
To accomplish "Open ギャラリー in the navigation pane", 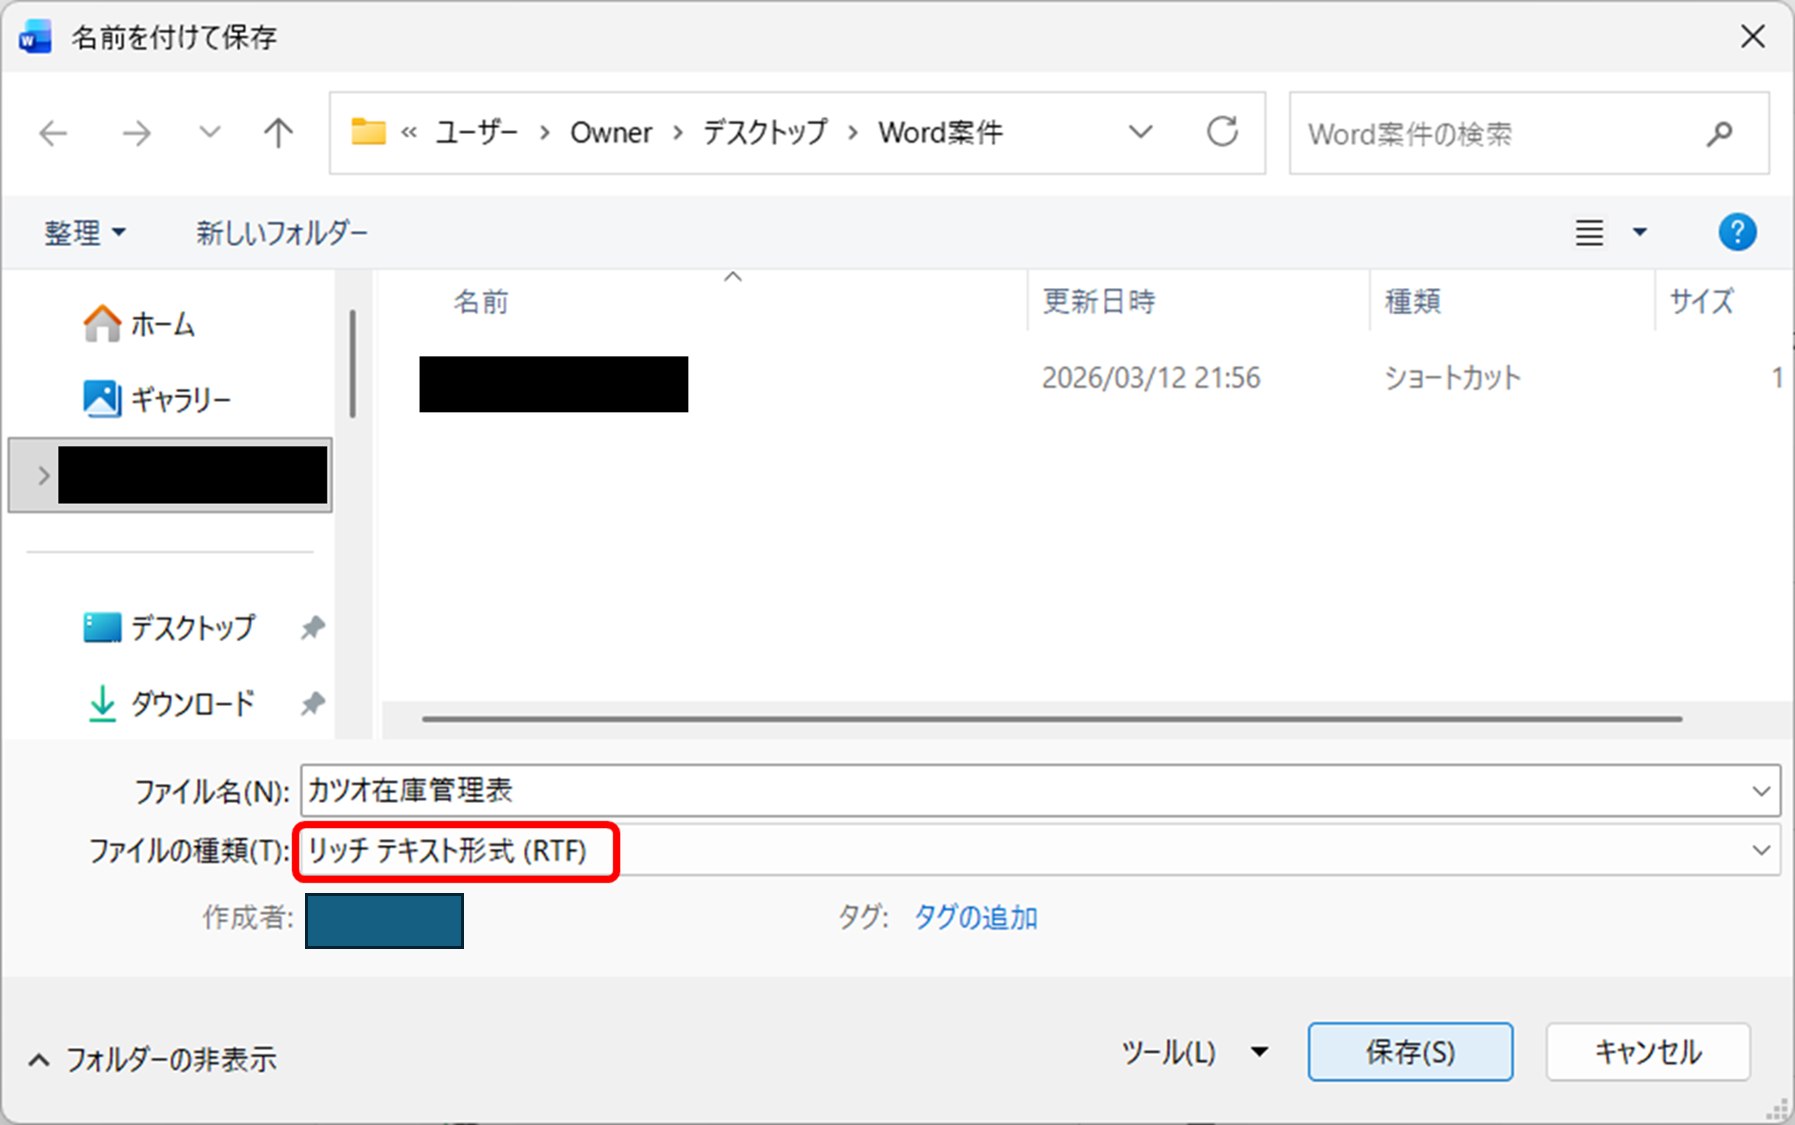I will (x=180, y=399).
